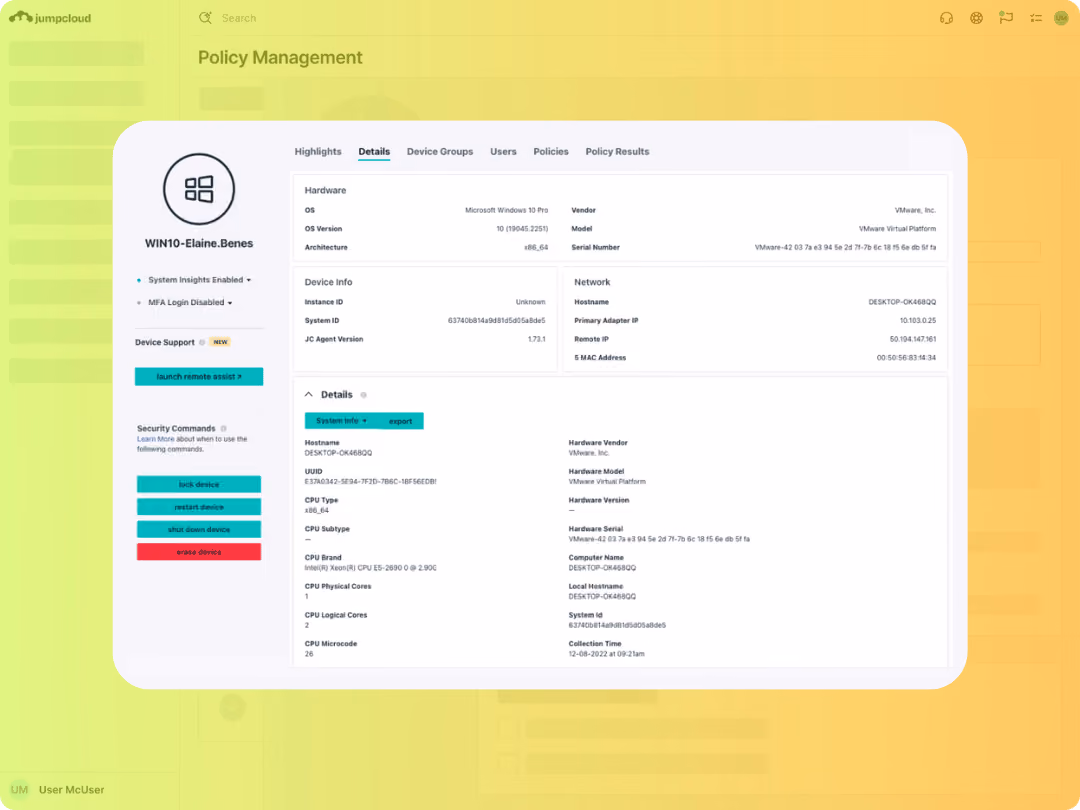Screen dimensions: 1080x810
Task: Open the UM user avatar menu, top right
Action: point(1061,18)
